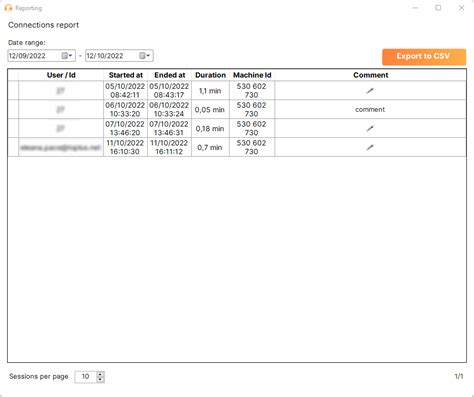Click the Export to CSV button
474x397 pixels.
tap(424, 56)
